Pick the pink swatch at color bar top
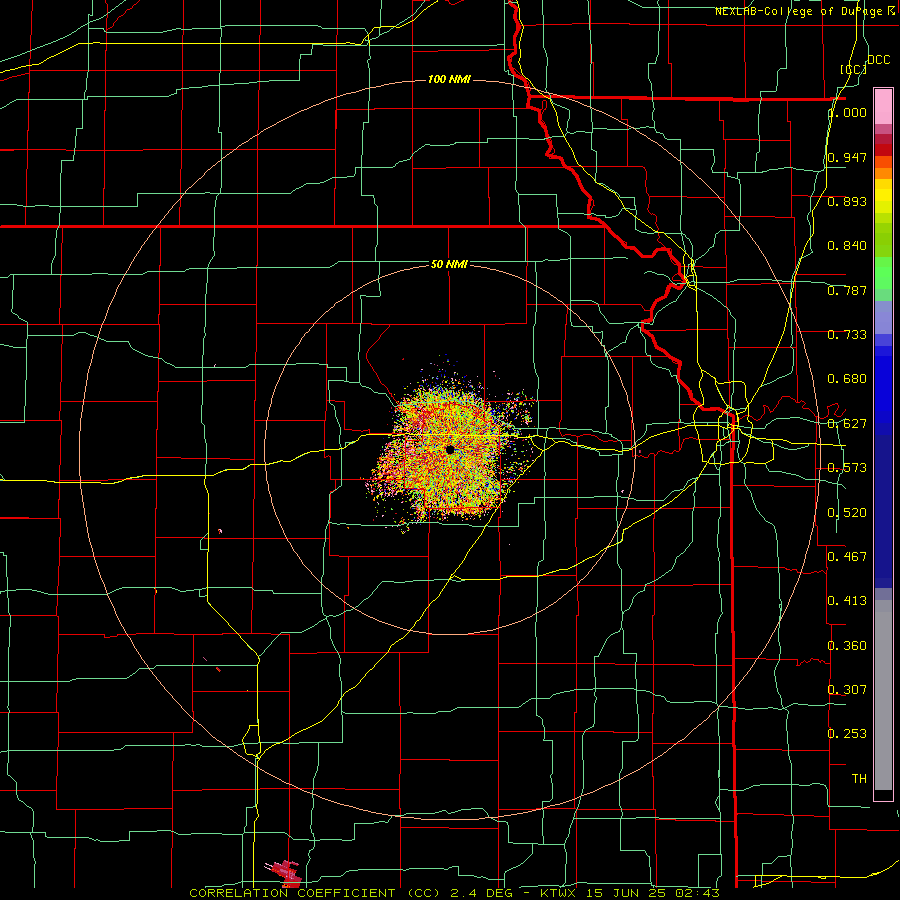This screenshot has height=900, width=900. tap(883, 106)
